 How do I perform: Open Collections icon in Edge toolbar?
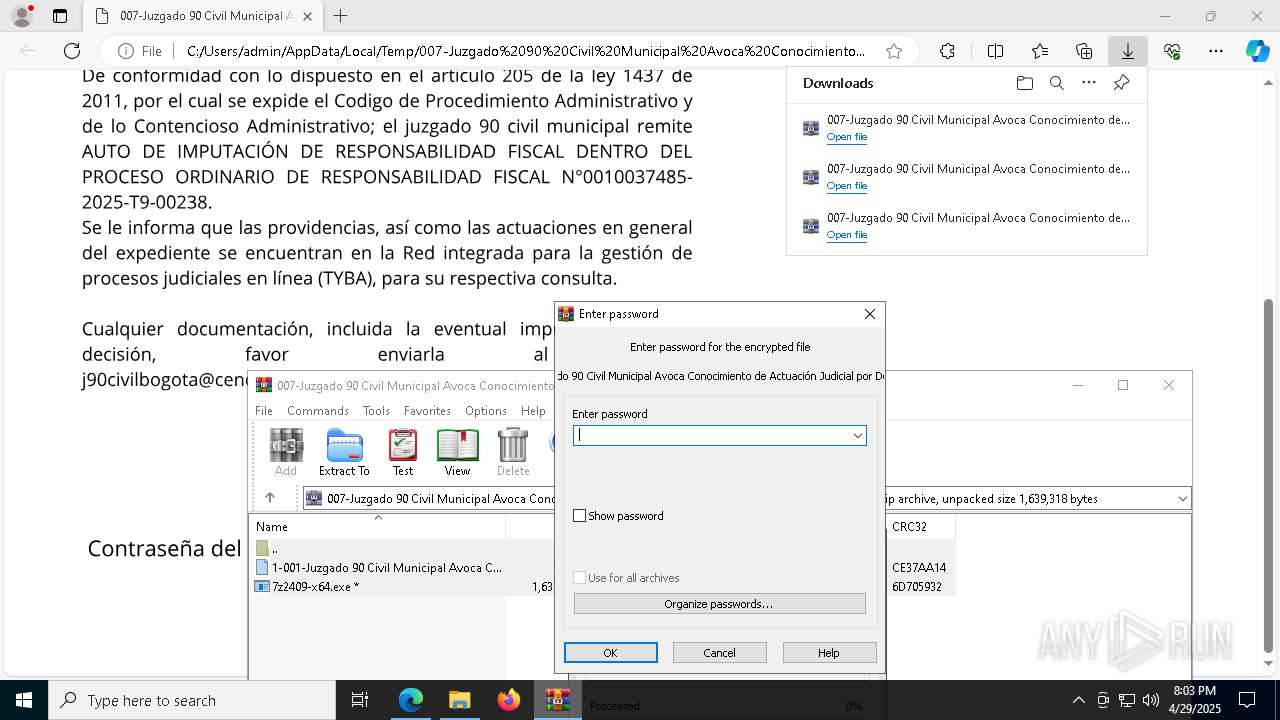pyautogui.click(x=1084, y=51)
